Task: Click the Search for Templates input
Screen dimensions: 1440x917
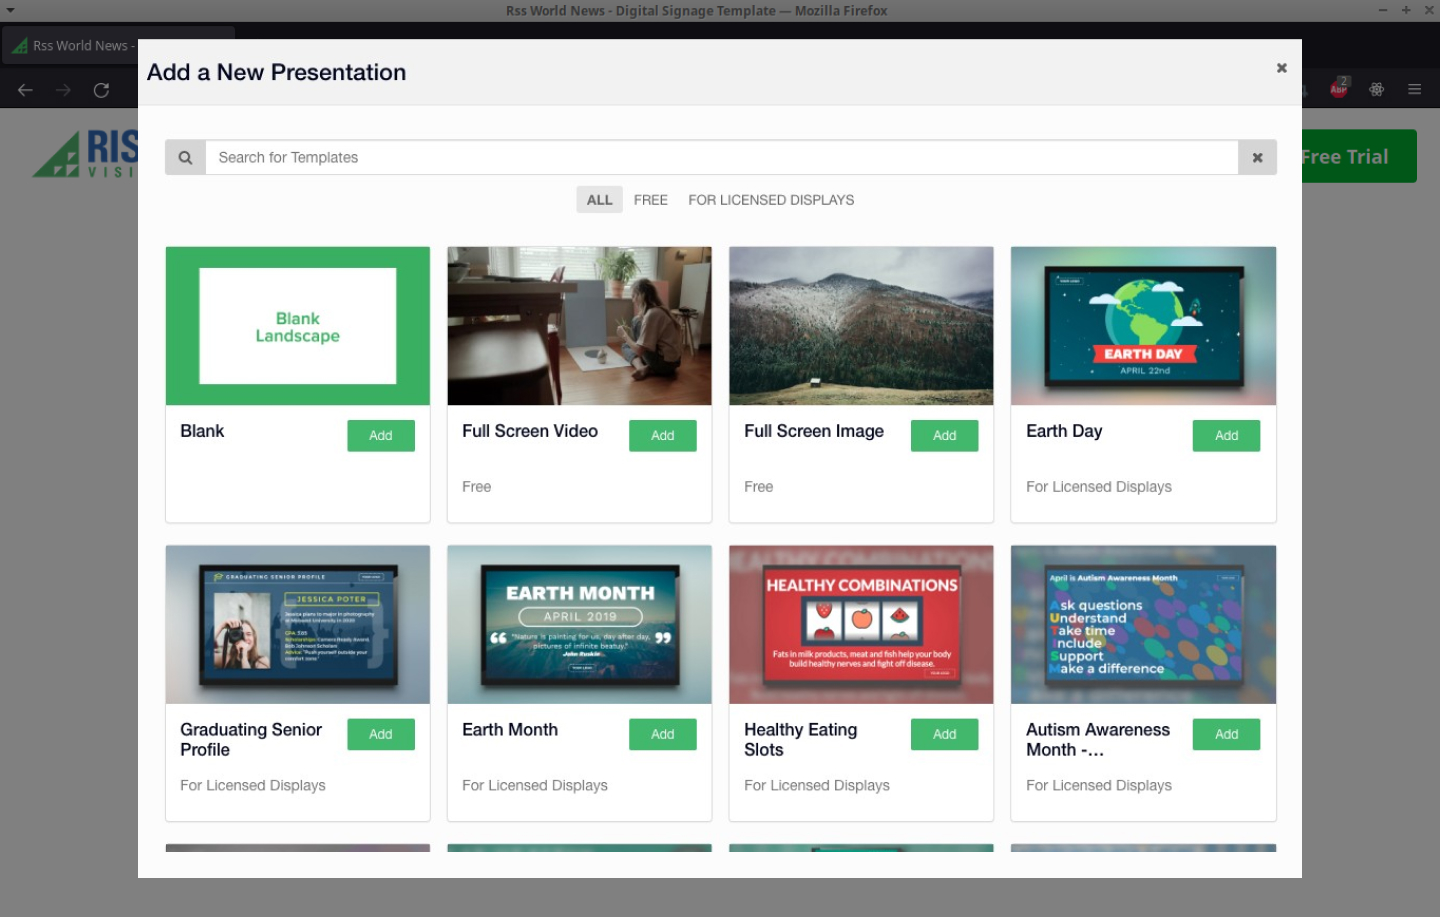Action: click(x=721, y=158)
